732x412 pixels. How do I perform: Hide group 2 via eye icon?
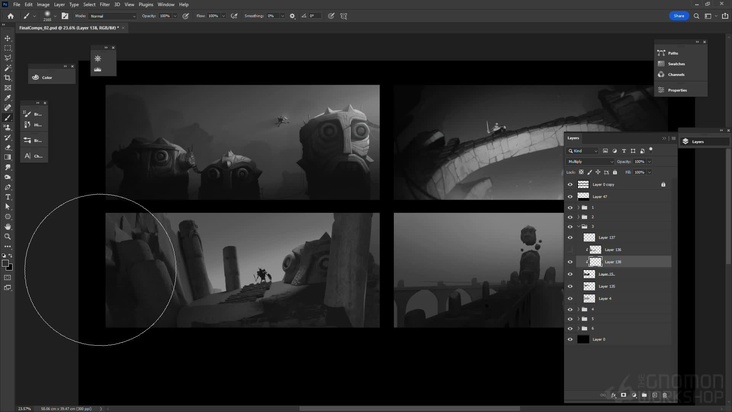570,217
